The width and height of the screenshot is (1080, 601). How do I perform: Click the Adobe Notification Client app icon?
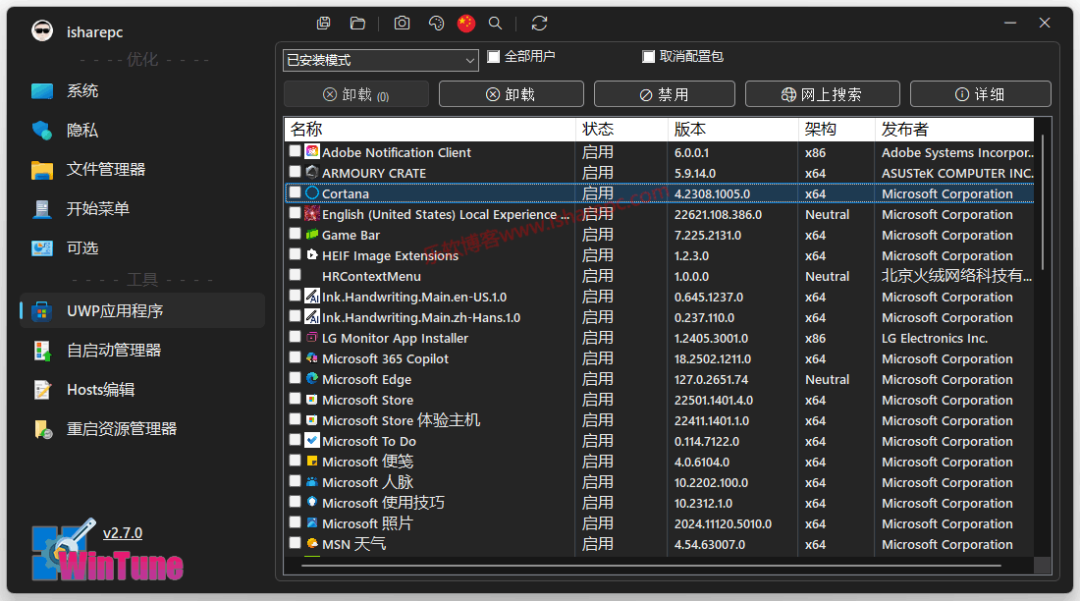click(x=312, y=151)
